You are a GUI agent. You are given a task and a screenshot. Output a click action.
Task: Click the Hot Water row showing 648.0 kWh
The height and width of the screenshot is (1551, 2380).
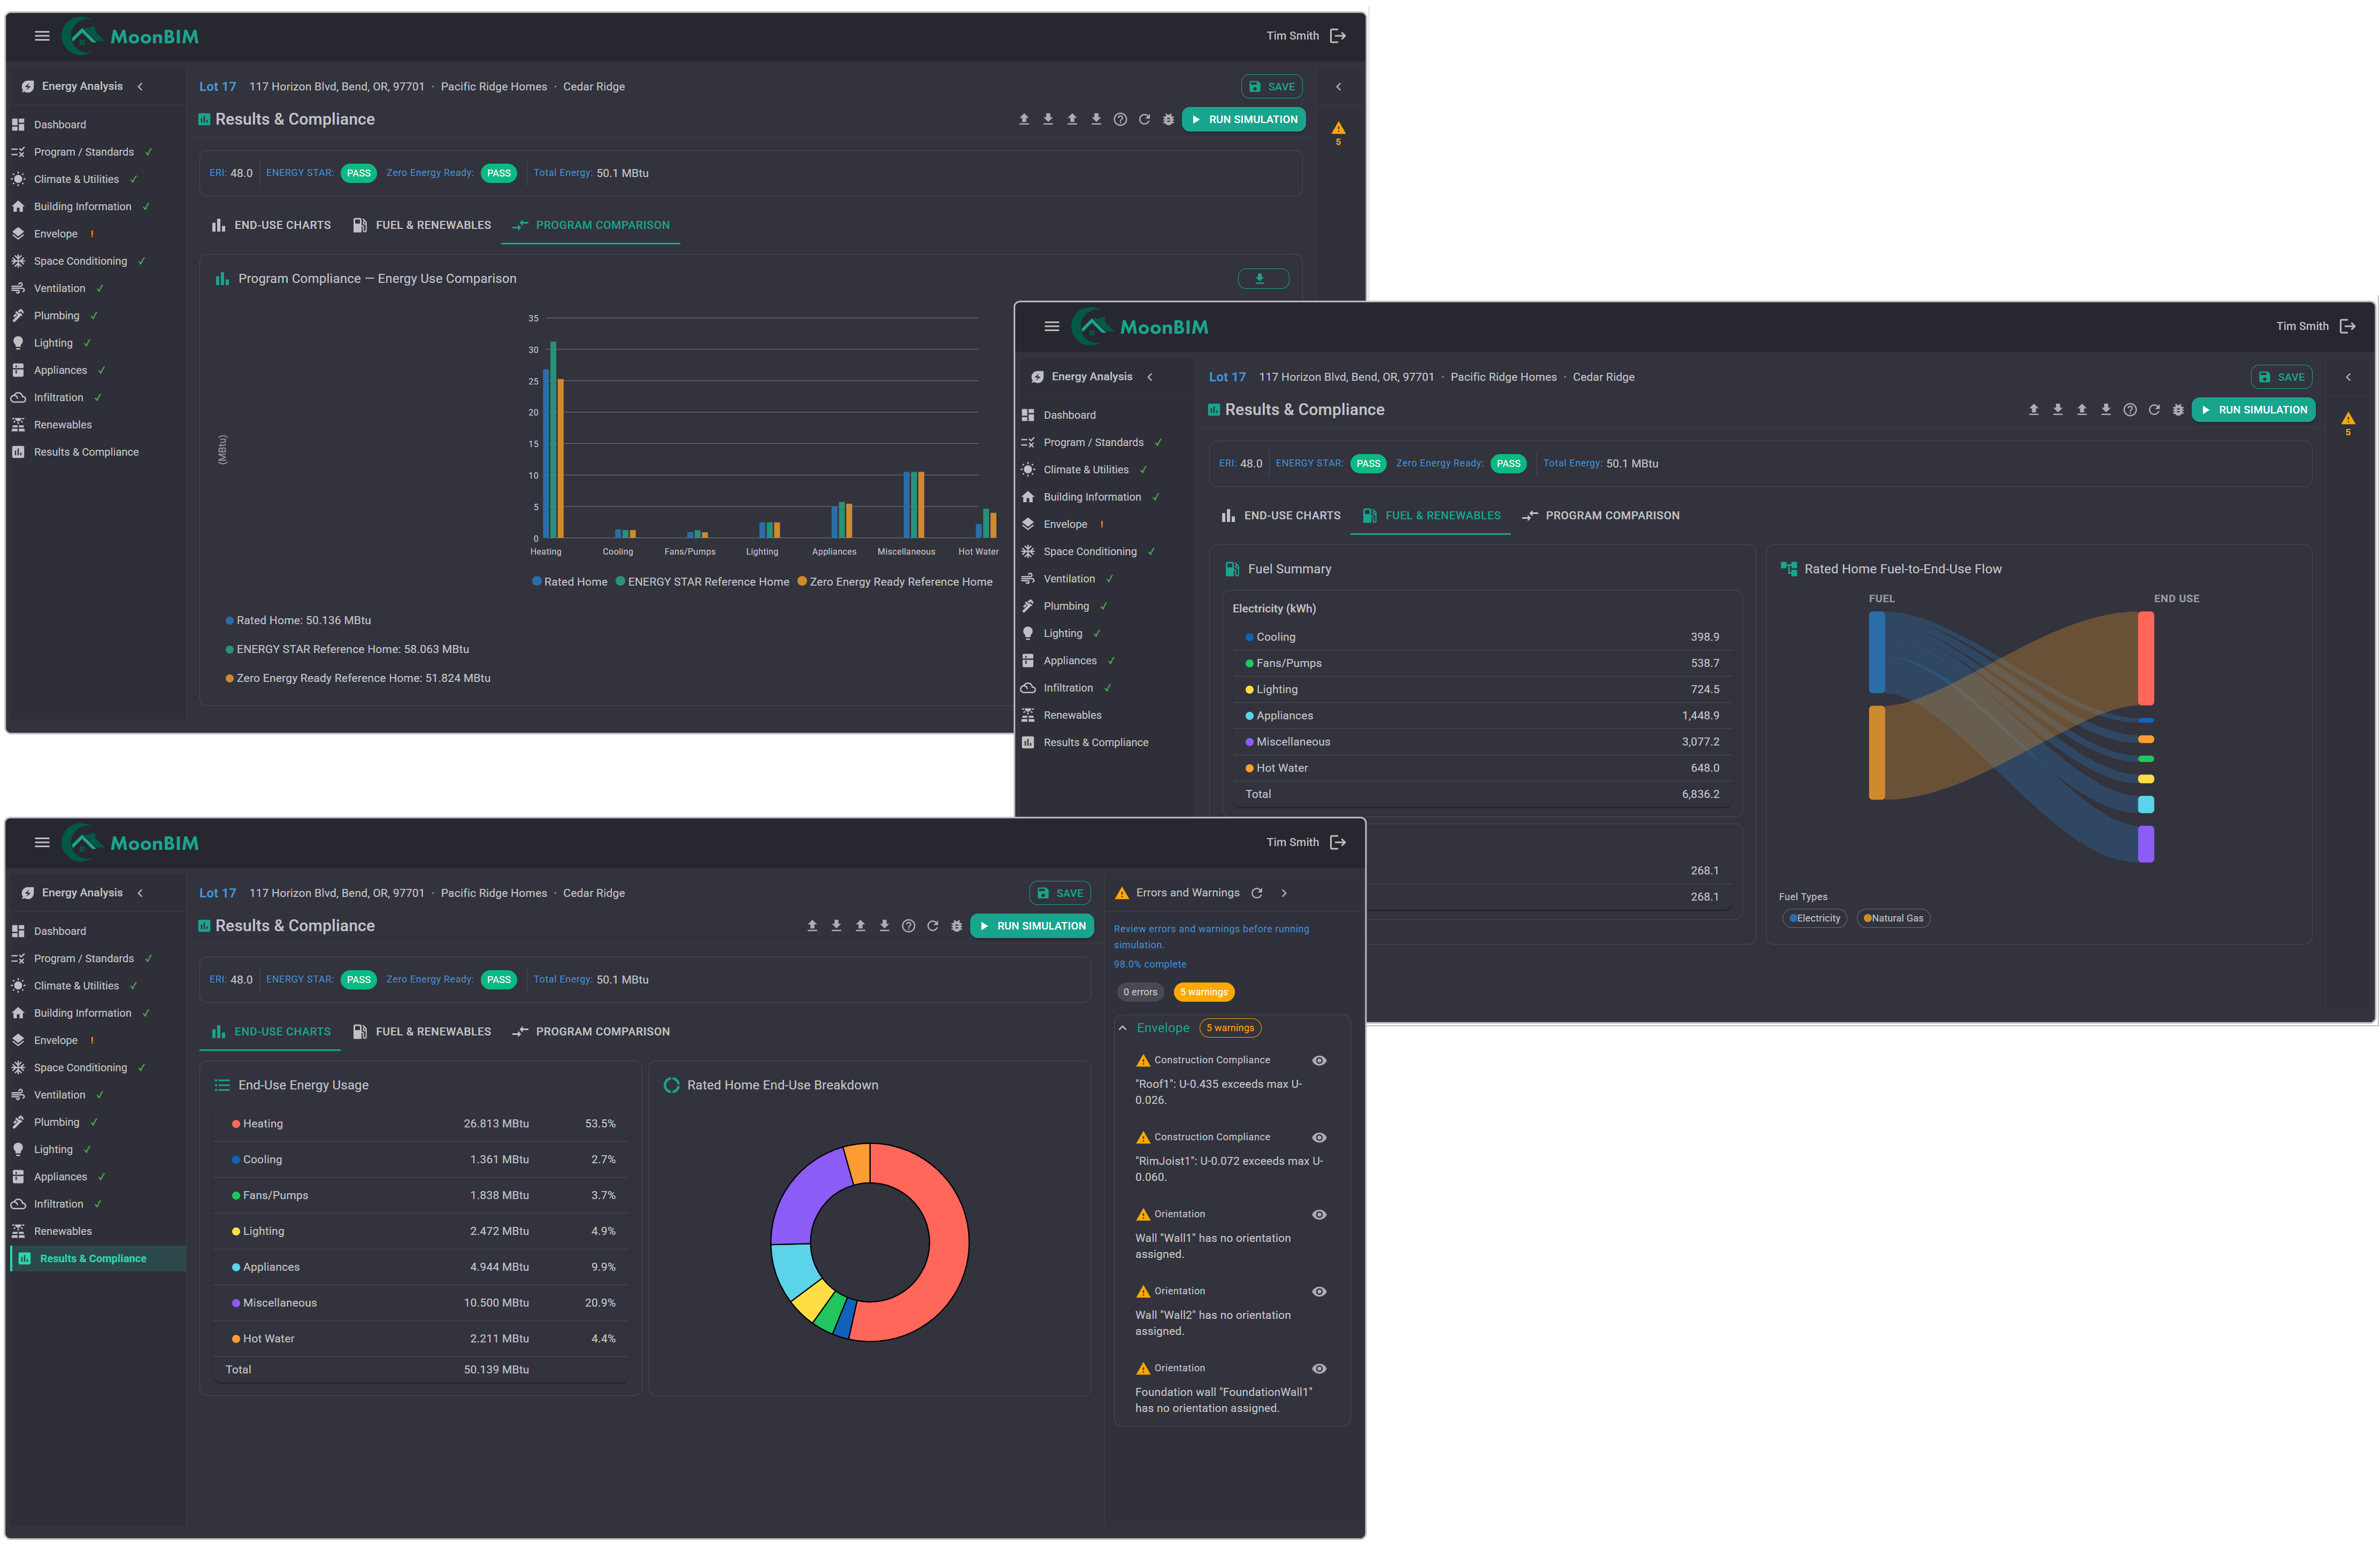click(1481, 768)
